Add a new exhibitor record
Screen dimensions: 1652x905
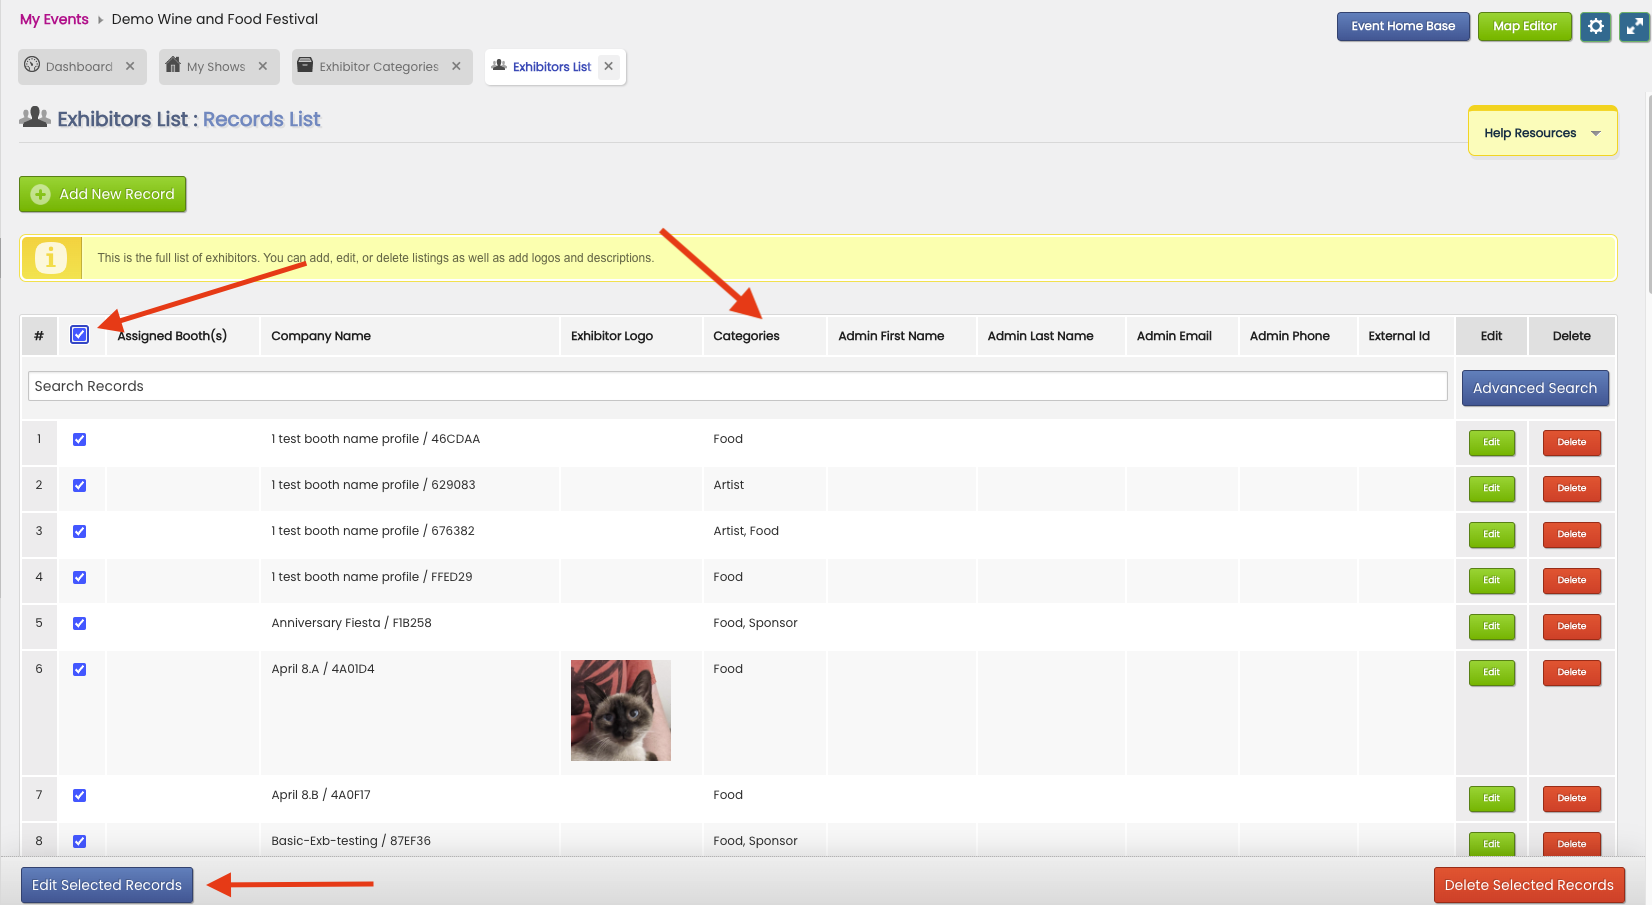(103, 194)
